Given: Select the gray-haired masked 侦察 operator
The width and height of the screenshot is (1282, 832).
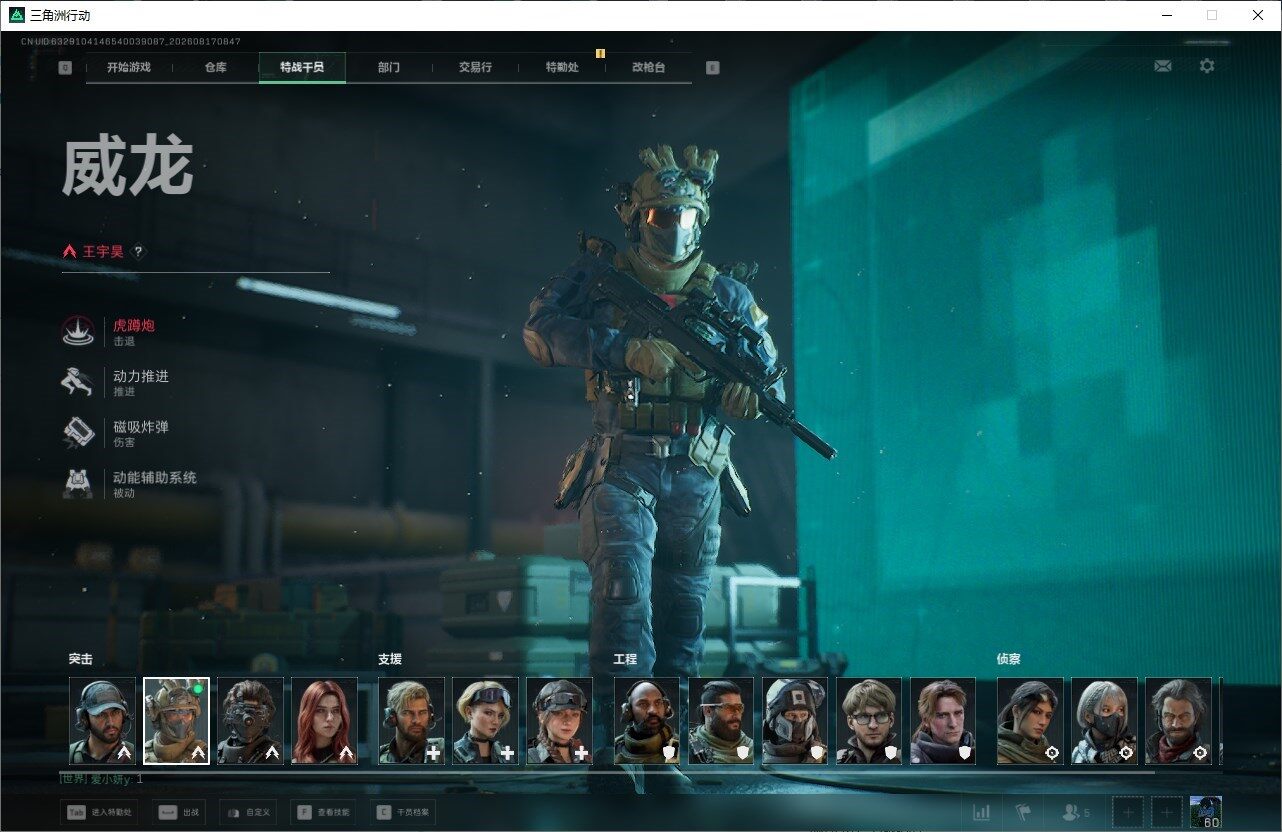Looking at the screenshot, I should (1104, 721).
